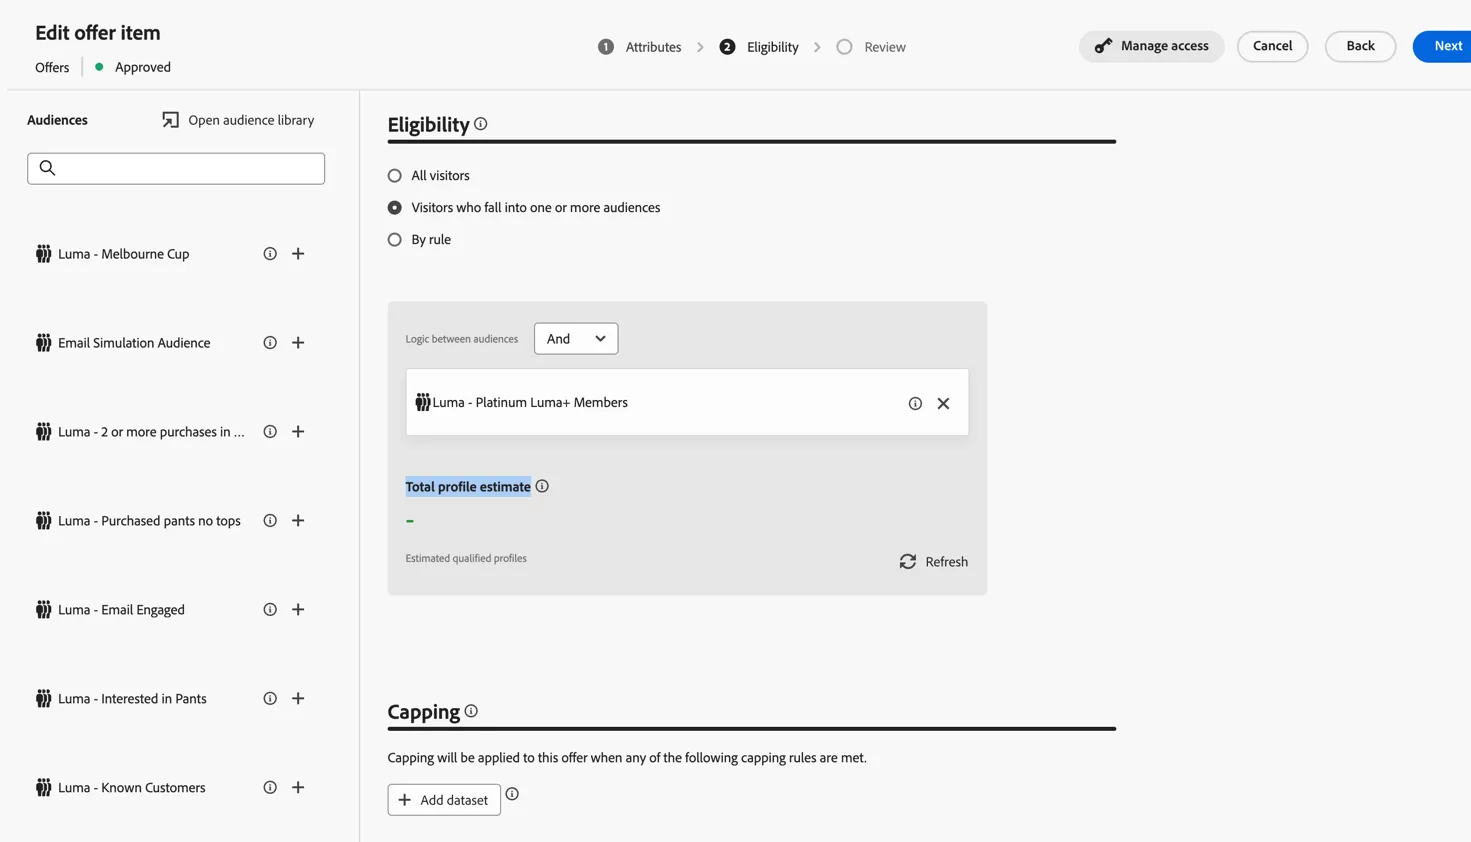Add Luma - Melbourne Cup audience with plus icon
The height and width of the screenshot is (842, 1471).
298,254
